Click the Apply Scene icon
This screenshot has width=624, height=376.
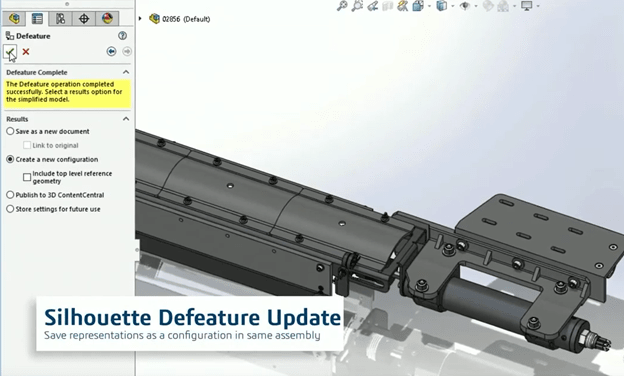(x=503, y=6)
